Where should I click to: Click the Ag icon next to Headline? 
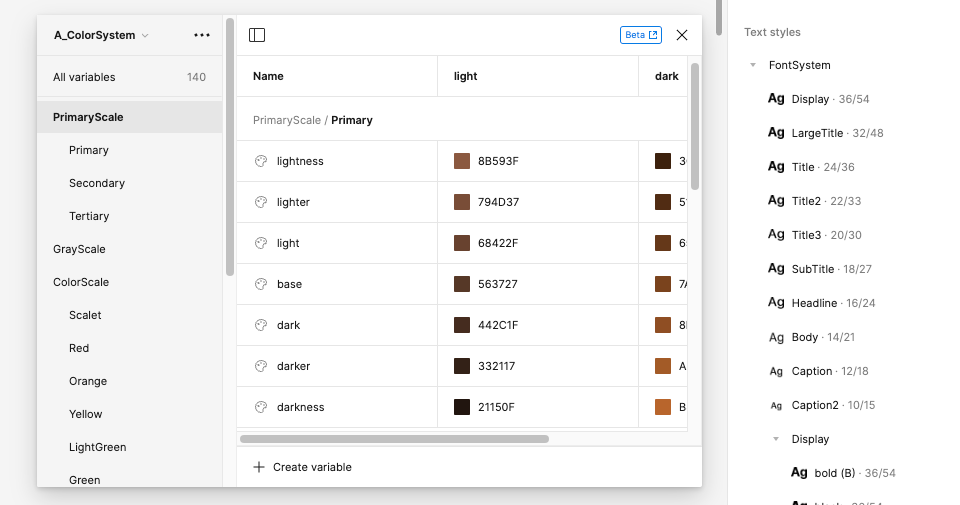point(776,303)
